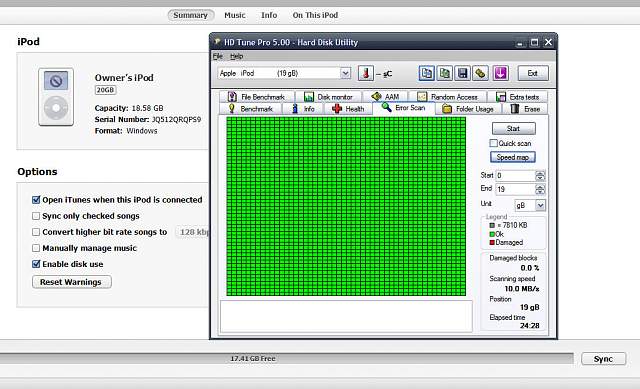640x389 pixels.
Task: Click the copy screenshot to clipboard icon
Action: pos(444,73)
